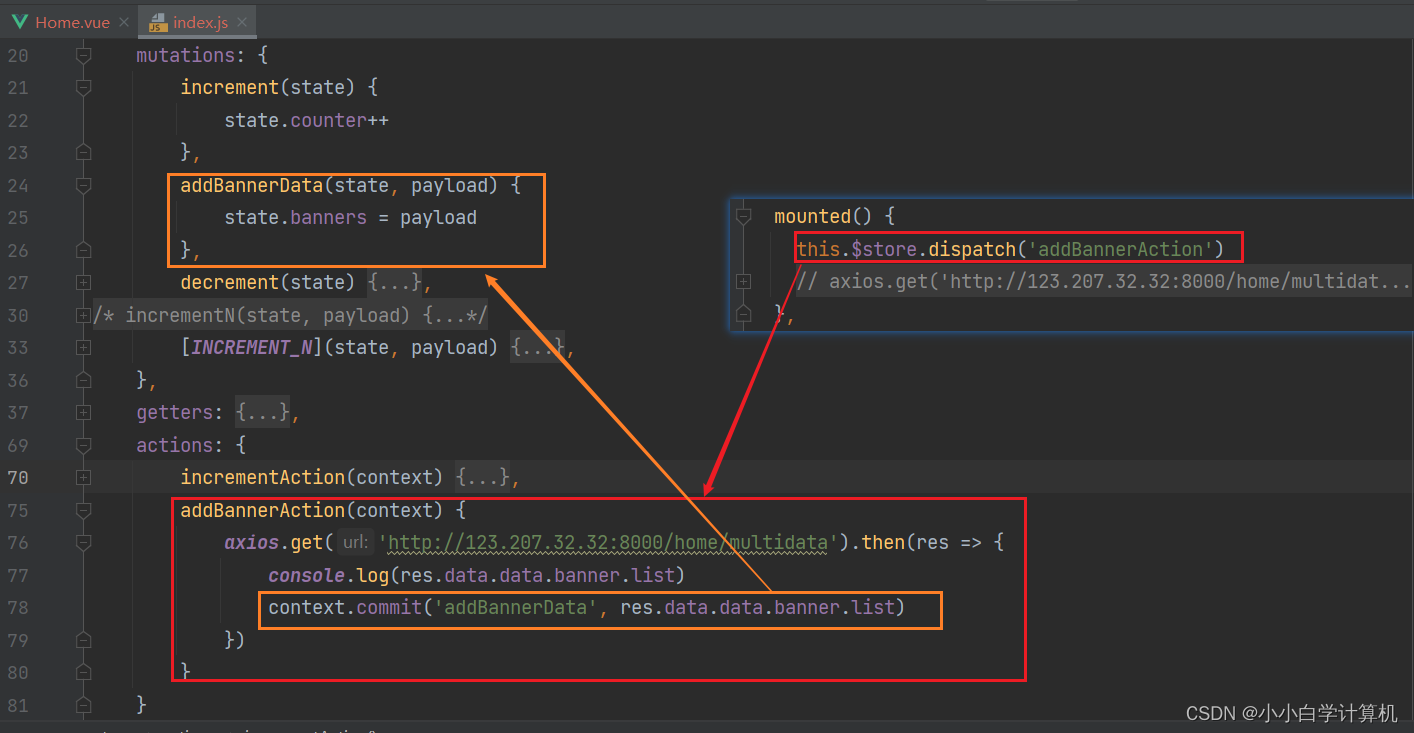Screen dimensions: 1414x733
Task: Expand the folded {...} after getters
Action: click(x=262, y=413)
